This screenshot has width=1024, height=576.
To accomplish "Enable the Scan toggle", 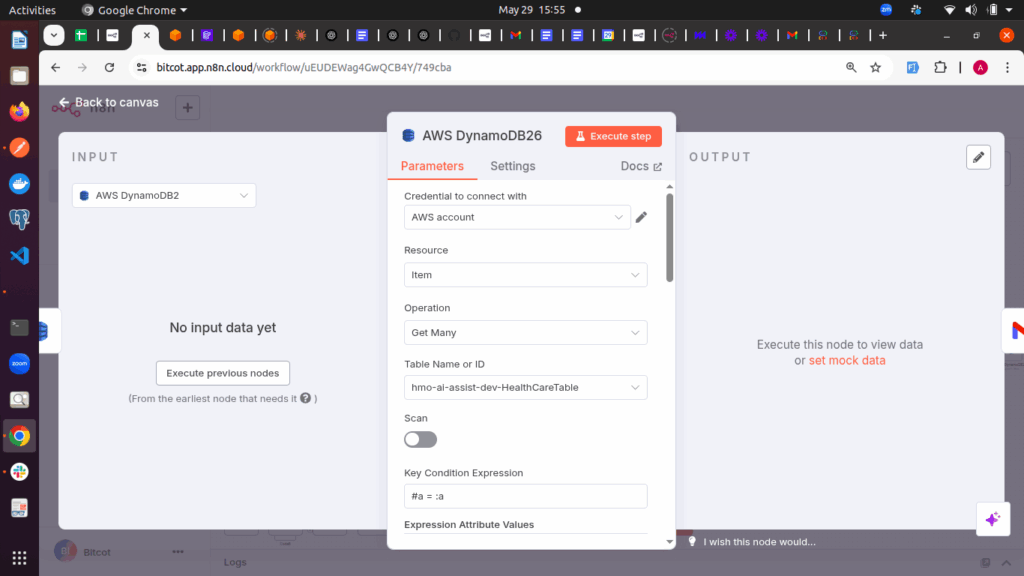I will point(420,439).
